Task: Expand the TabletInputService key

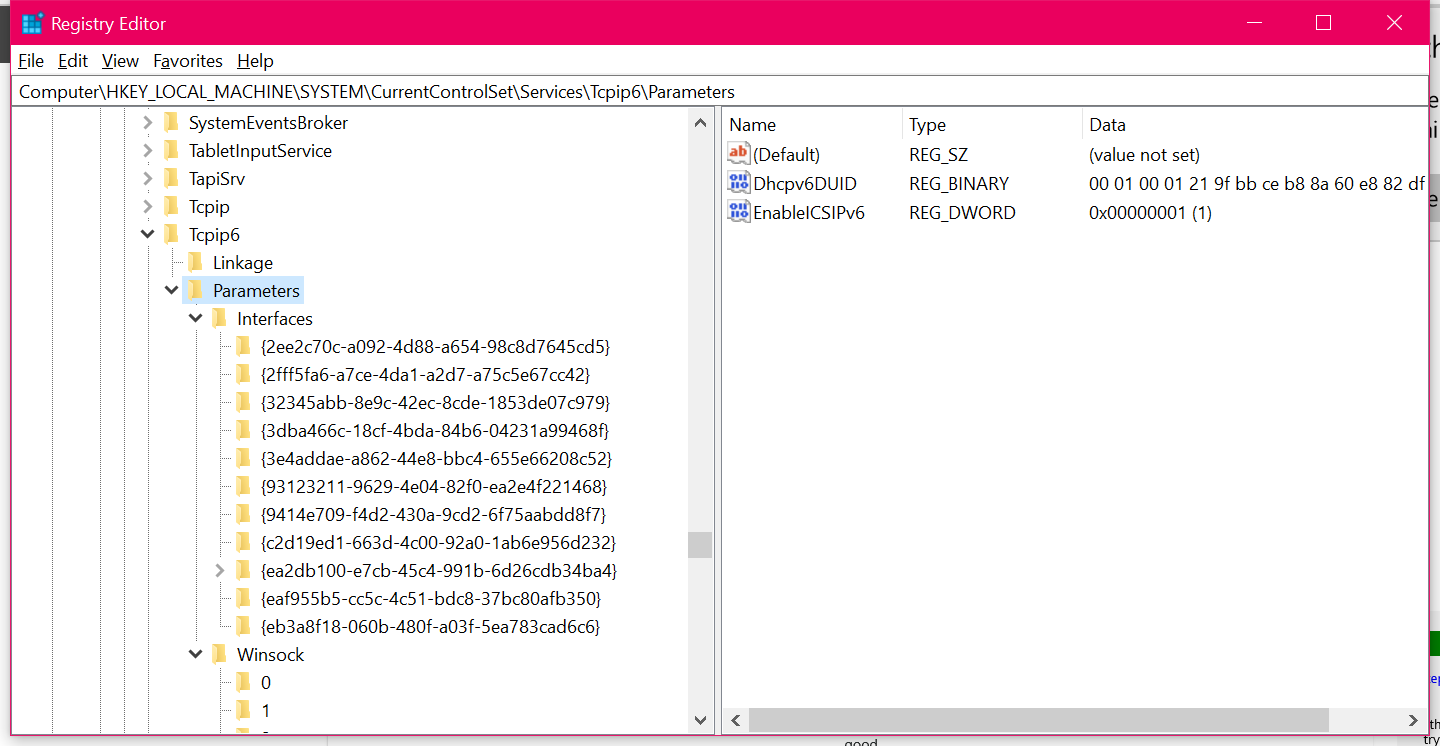Action: click(148, 151)
